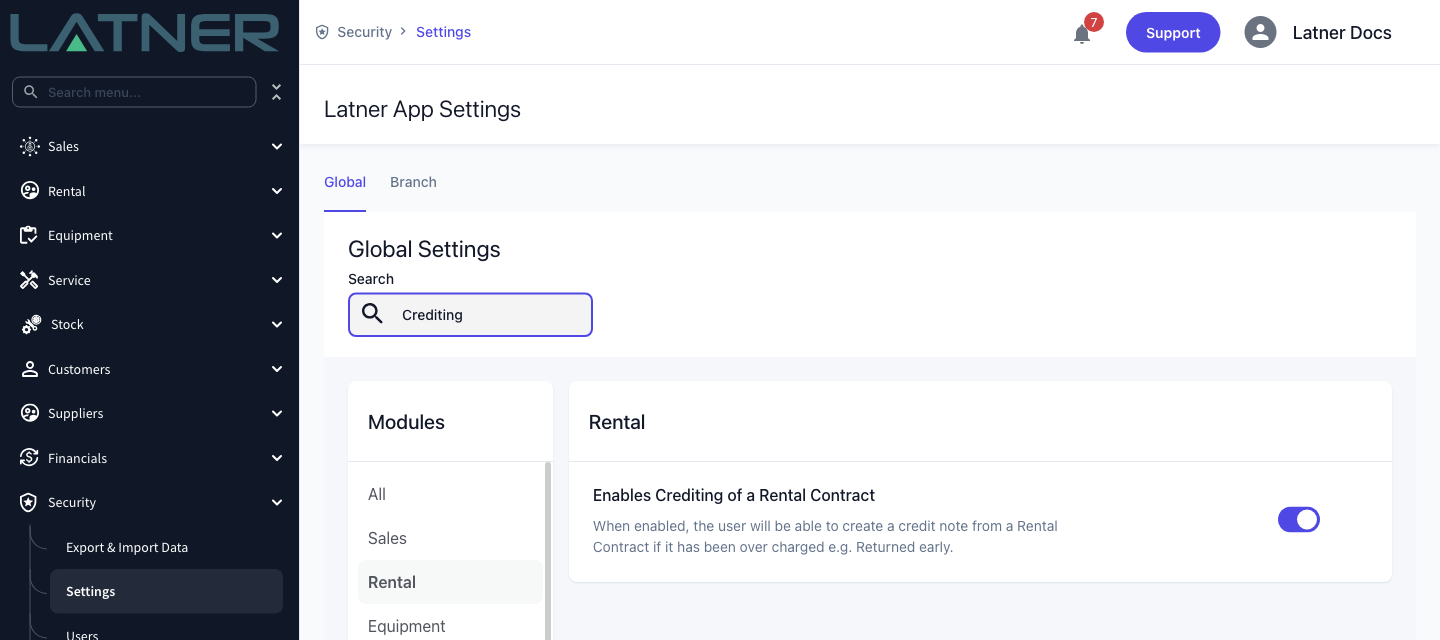
Task: Toggle Enables Crediting of a Rental Contract
Action: pos(1299,519)
